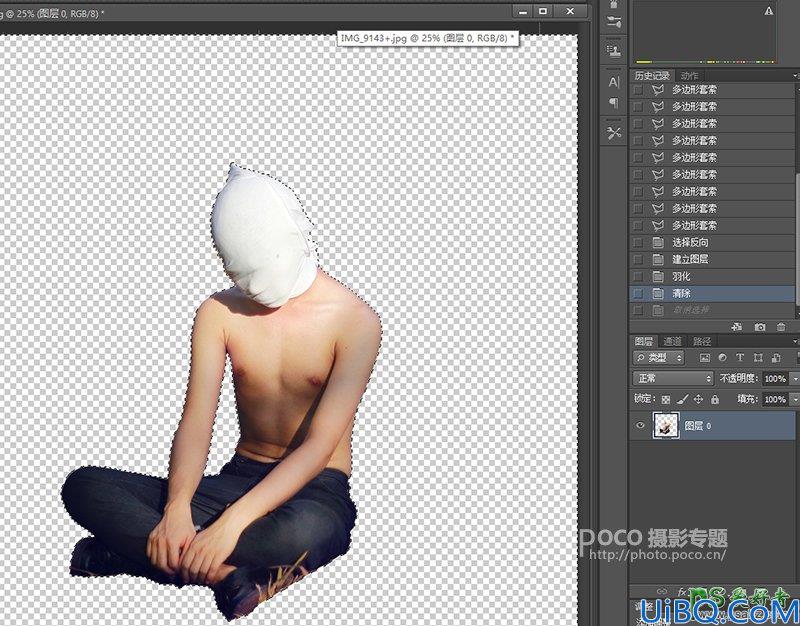
Task: Open the Tool Presets panel icon
Action: pos(614,133)
